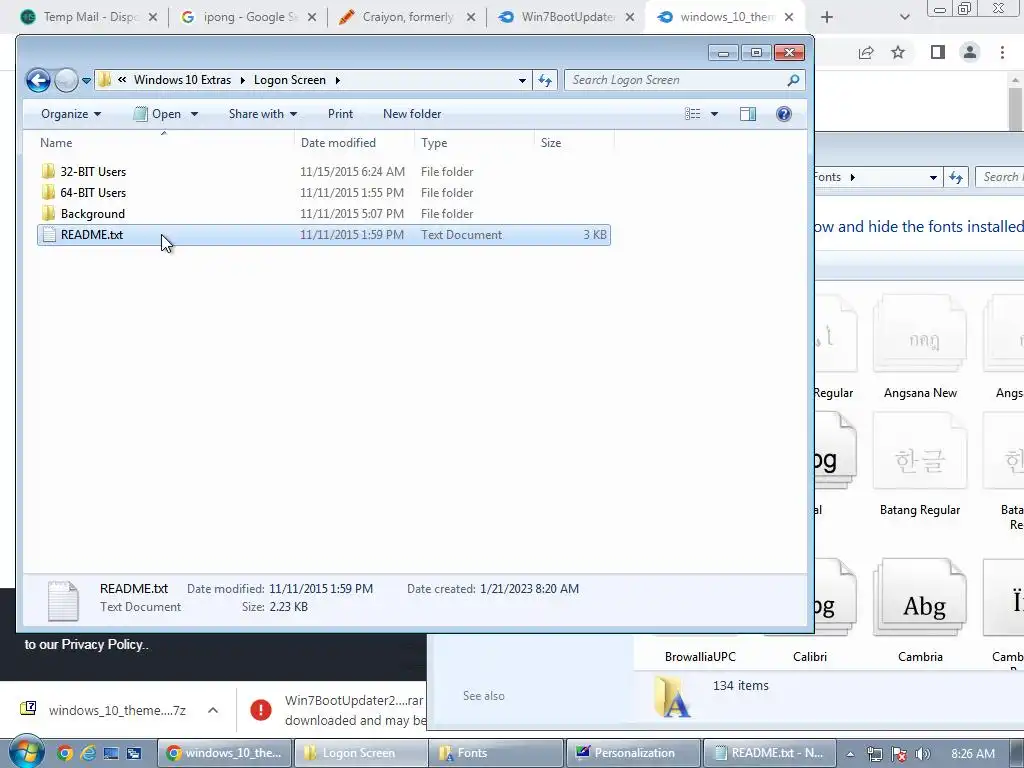This screenshot has width=1024, height=768.
Task: Switch to README.txt Notepad taskbar button
Action: (x=769, y=753)
